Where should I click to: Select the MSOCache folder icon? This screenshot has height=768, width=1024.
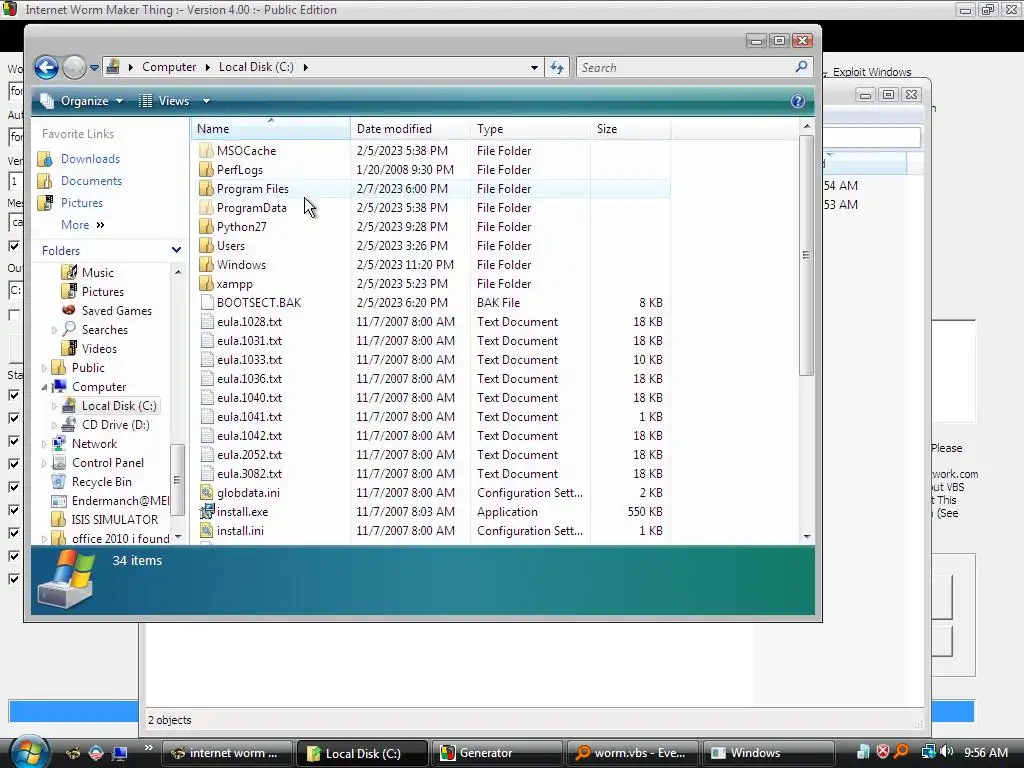206,150
